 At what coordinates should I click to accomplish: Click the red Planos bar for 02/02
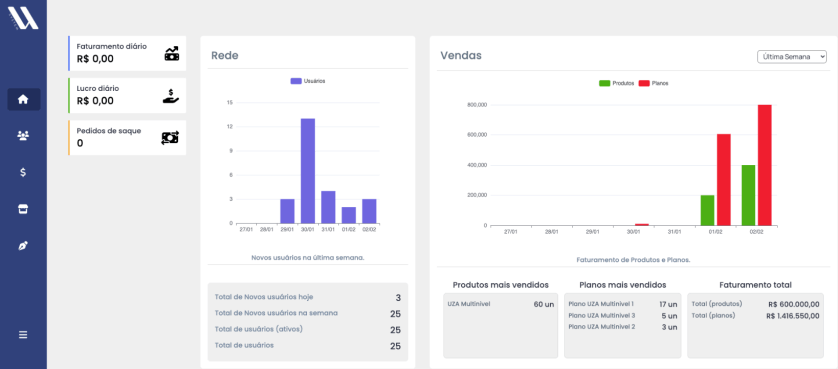coord(765,165)
